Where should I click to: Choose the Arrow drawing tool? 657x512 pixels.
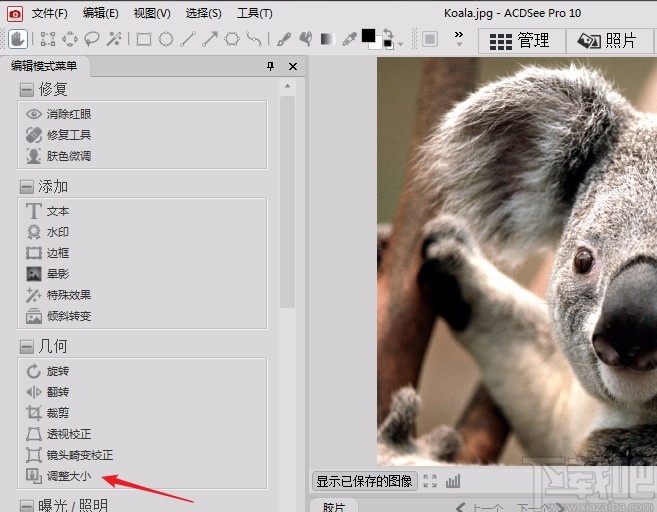[x=210, y=39]
